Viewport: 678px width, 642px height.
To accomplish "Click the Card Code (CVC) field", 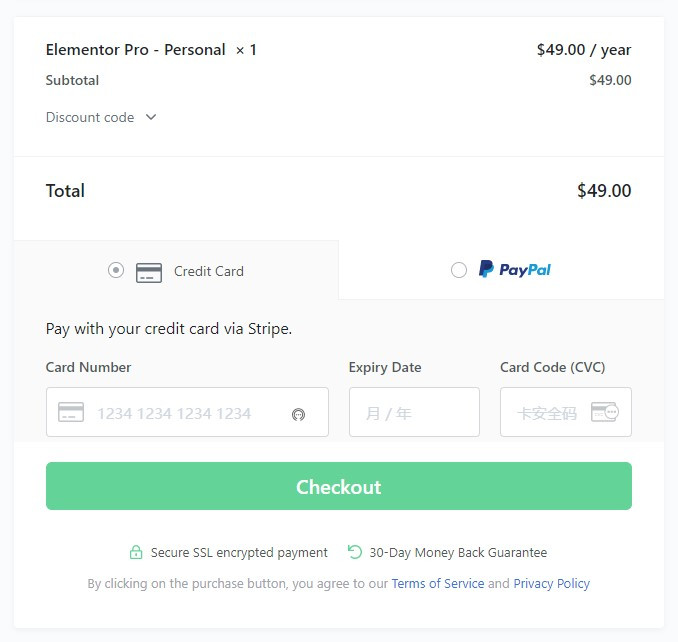I will click(548, 413).
